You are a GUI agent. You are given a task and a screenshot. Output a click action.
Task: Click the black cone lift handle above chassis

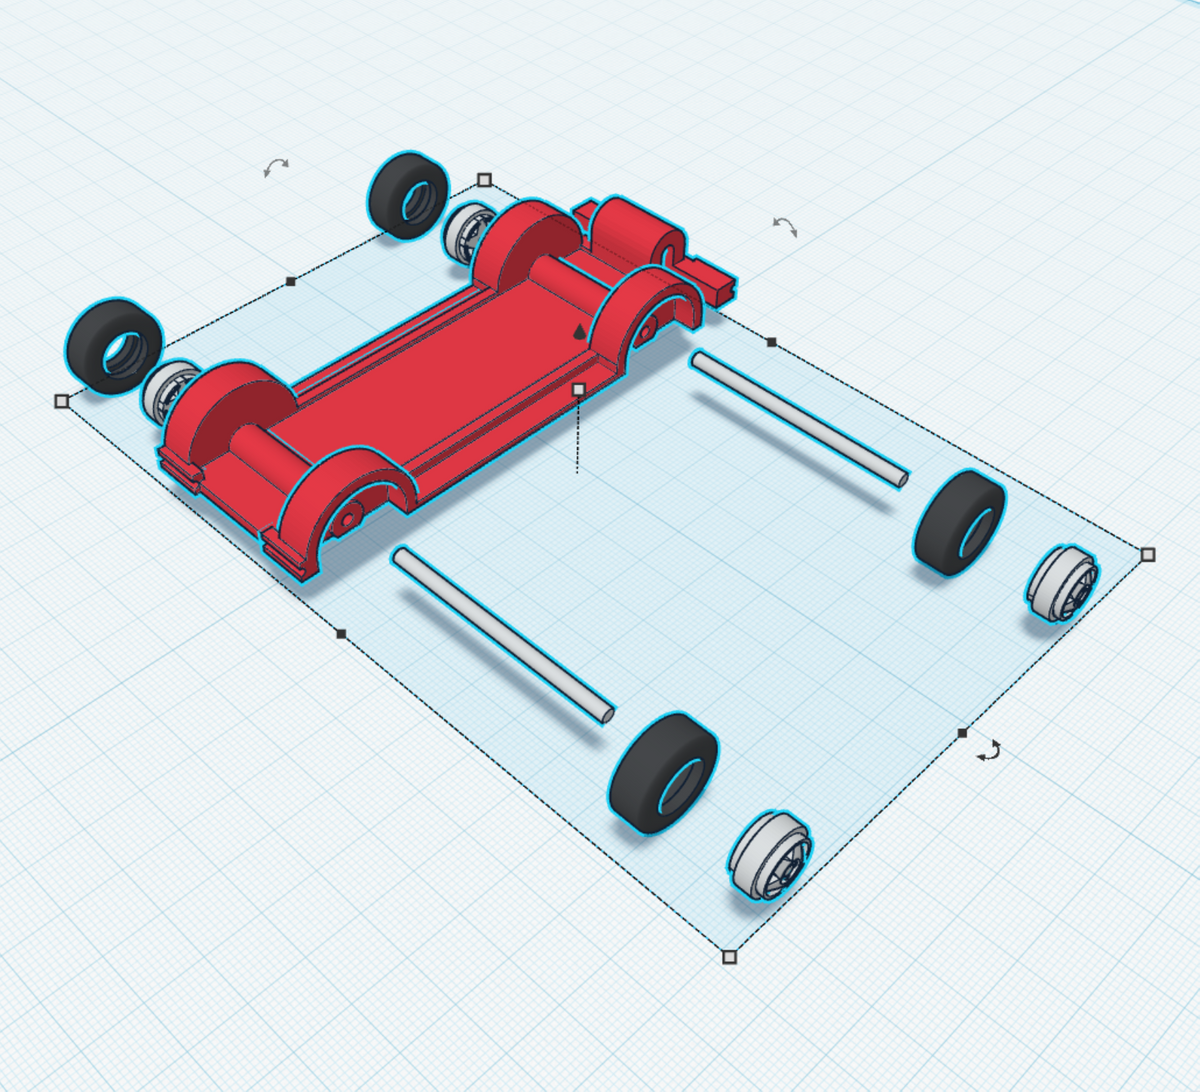[580, 332]
